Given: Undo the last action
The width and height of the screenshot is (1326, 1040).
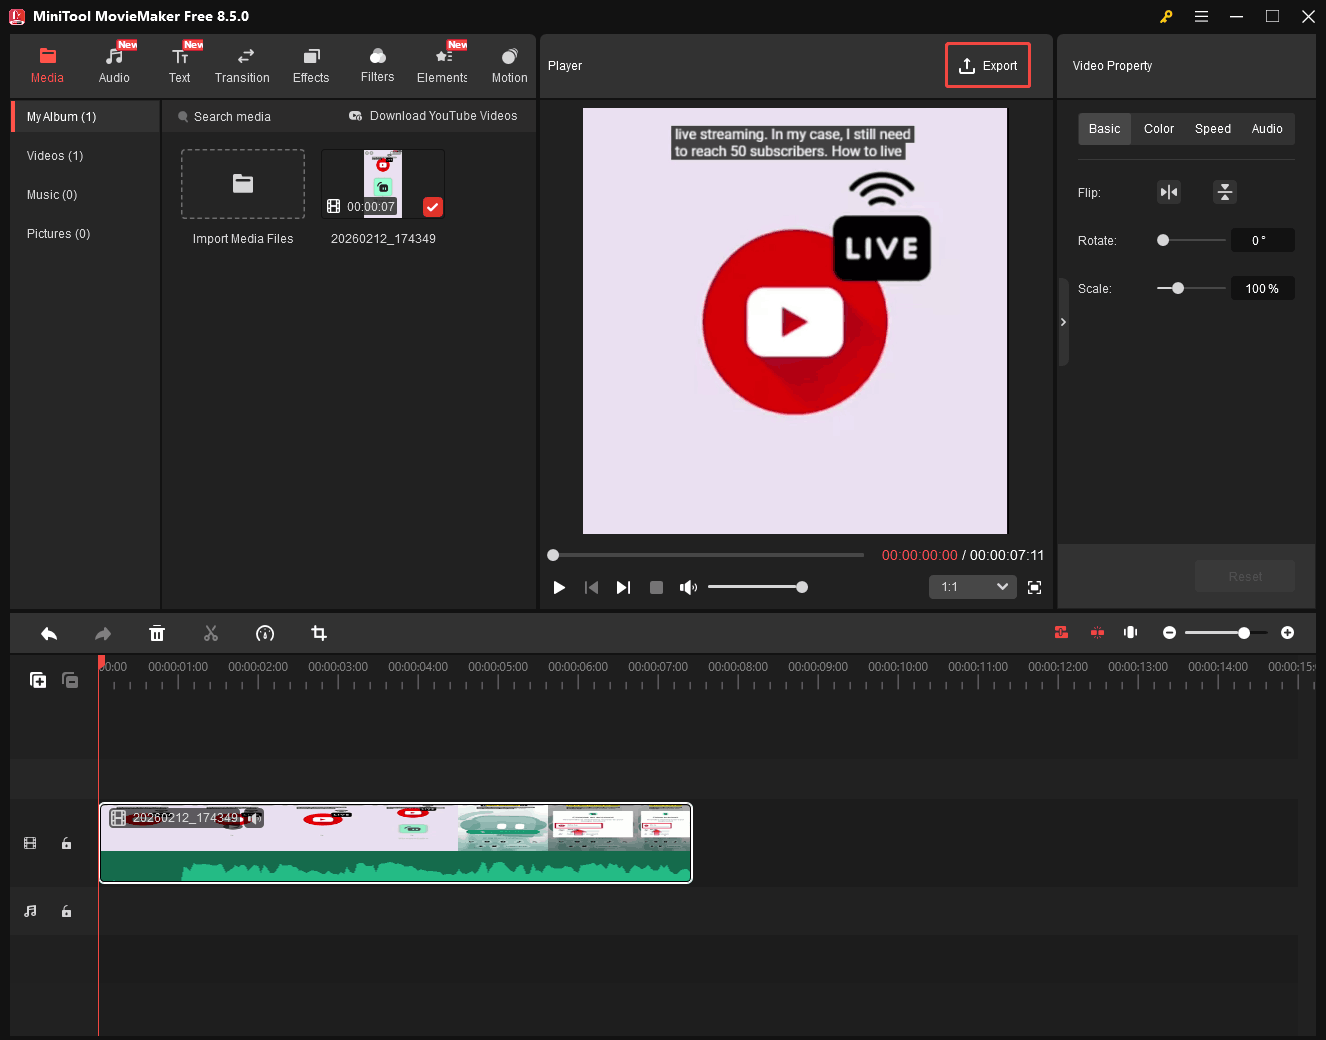Looking at the screenshot, I should click(x=49, y=633).
